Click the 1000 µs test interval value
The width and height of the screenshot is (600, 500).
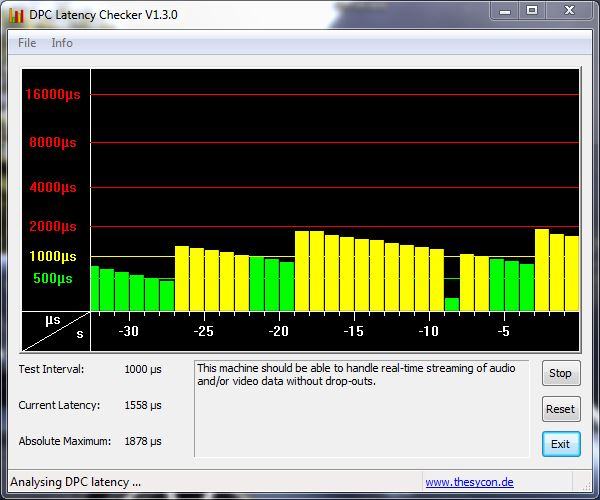[x=143, y=370]
